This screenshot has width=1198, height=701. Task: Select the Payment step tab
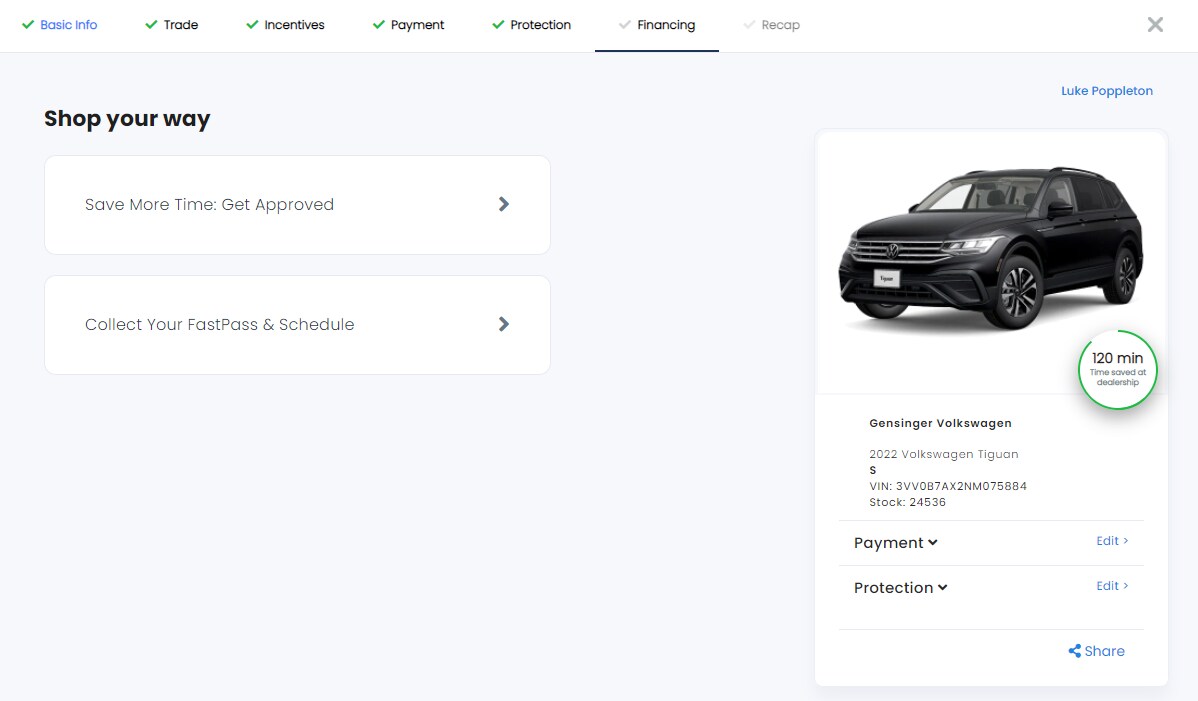pos(408,25)
